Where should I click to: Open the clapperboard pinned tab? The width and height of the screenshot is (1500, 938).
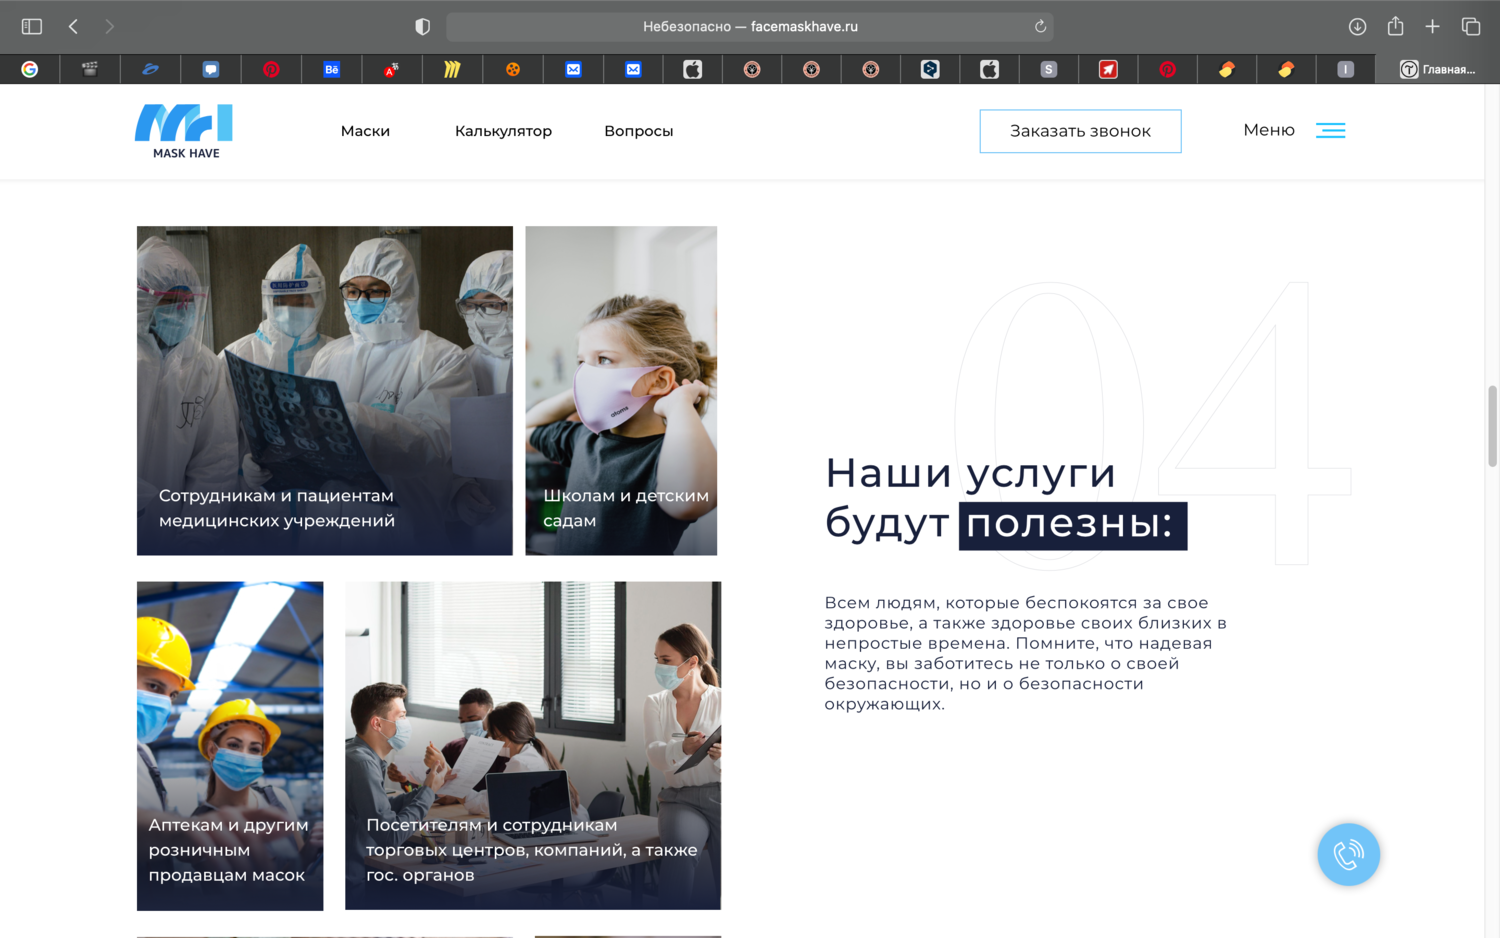coord(90,69)
